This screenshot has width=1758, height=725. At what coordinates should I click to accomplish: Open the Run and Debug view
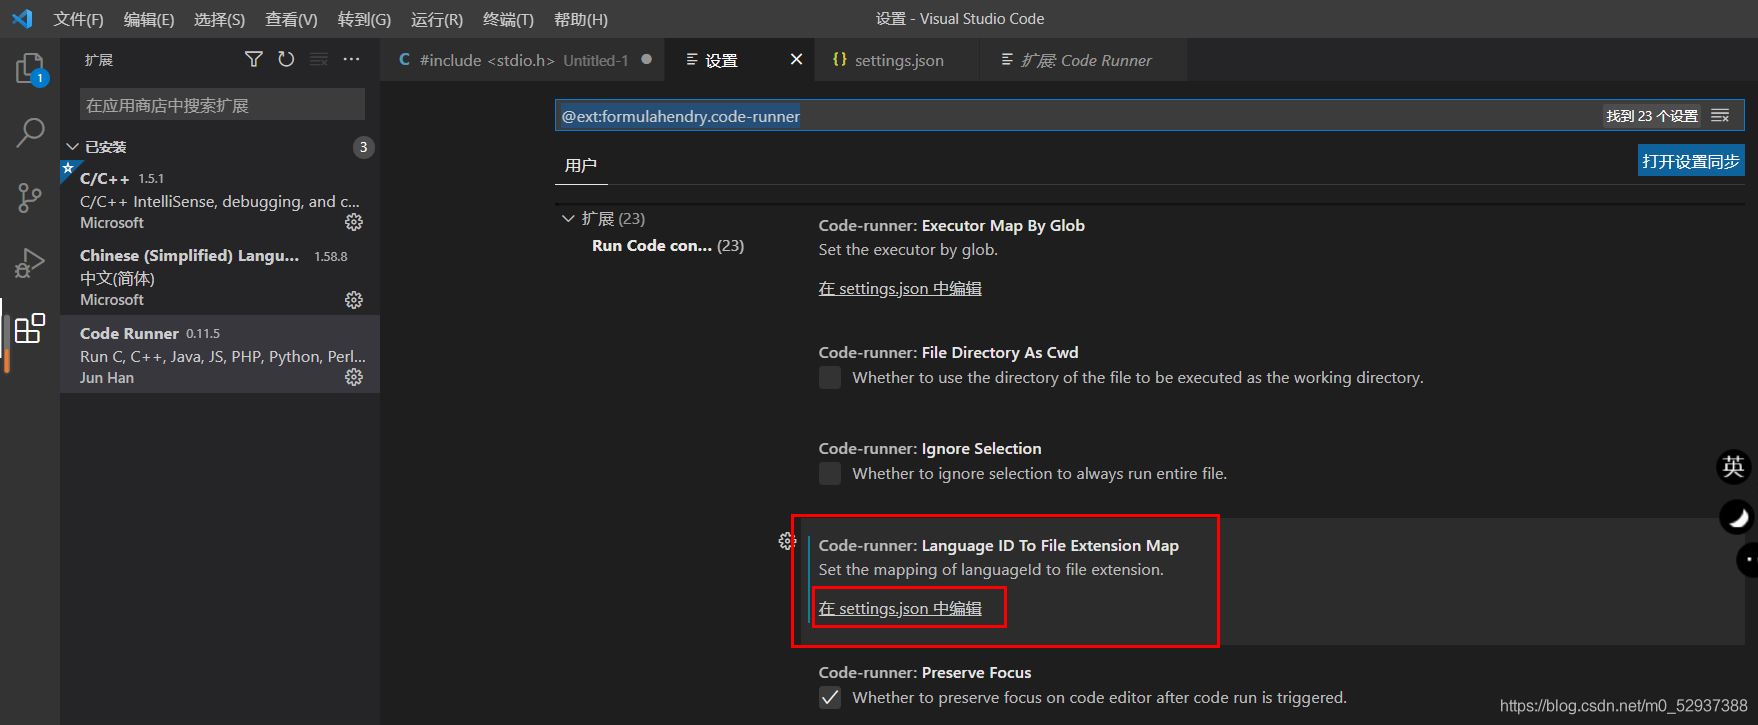30,263
